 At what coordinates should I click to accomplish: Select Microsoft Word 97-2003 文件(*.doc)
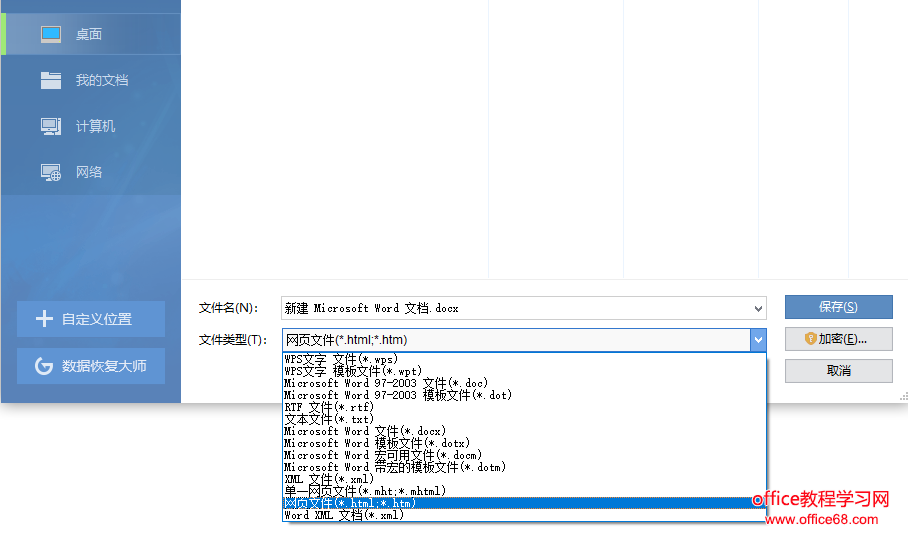pos(524,383)
